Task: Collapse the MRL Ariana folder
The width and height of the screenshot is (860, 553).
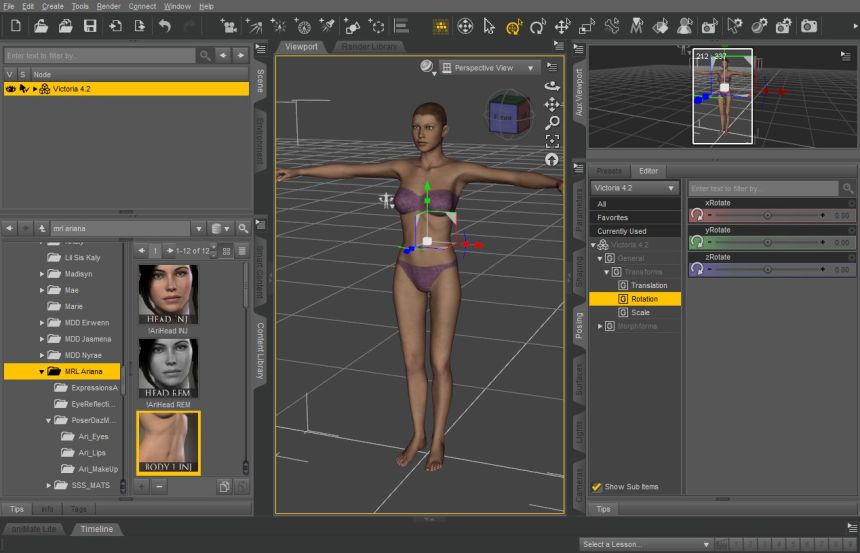Action: click(42, 371)
